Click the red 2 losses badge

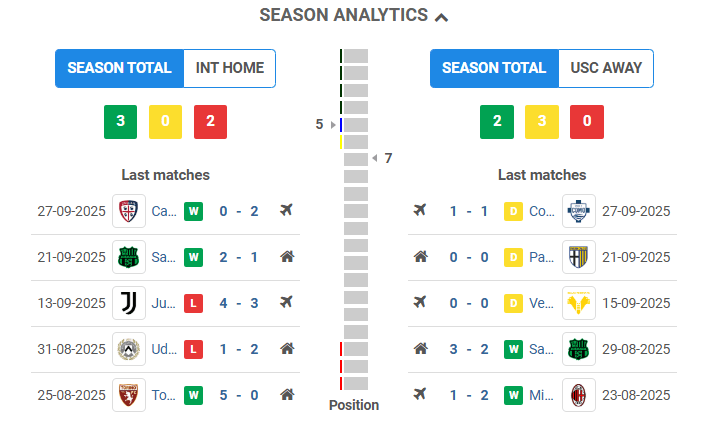click(210, 122)
